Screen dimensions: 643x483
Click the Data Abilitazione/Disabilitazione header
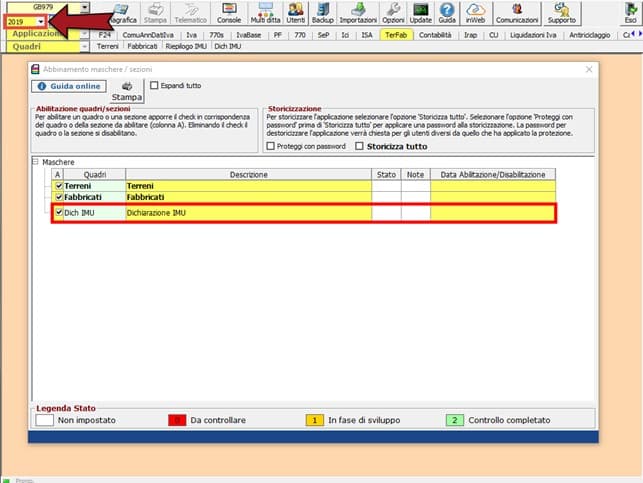[493, 175]
